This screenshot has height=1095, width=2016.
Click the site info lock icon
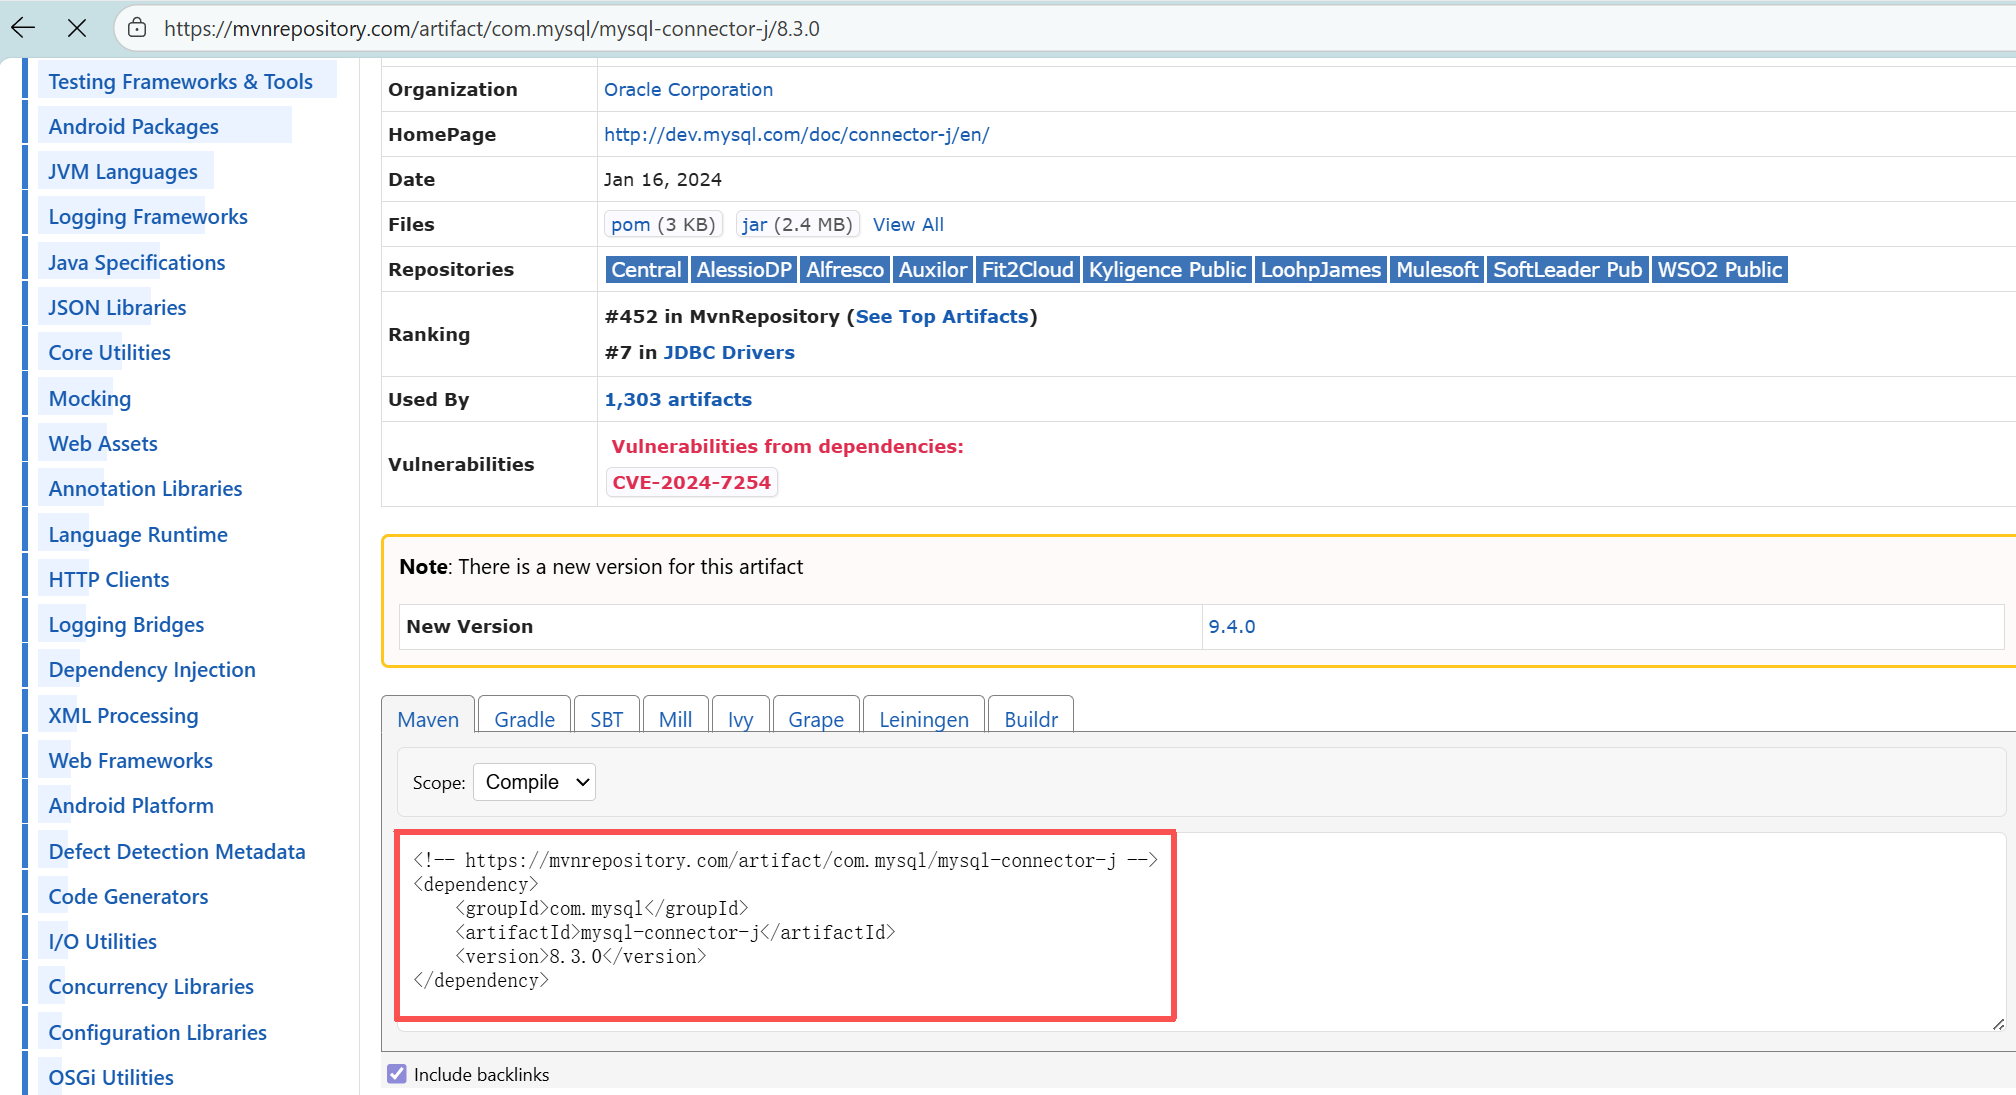tap(138, 28)
